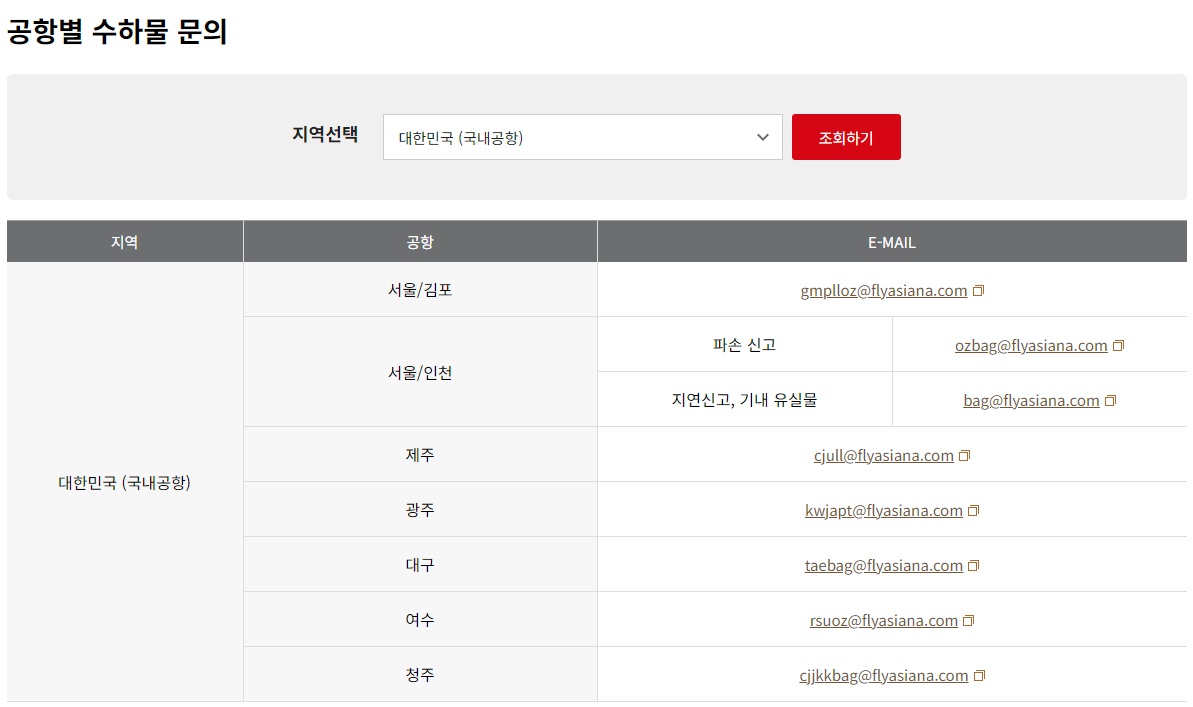Viewport: 1193px width, 707px height.
Task: Open cjull@flyasiana.com email link
Action: (x=883, y=455)
